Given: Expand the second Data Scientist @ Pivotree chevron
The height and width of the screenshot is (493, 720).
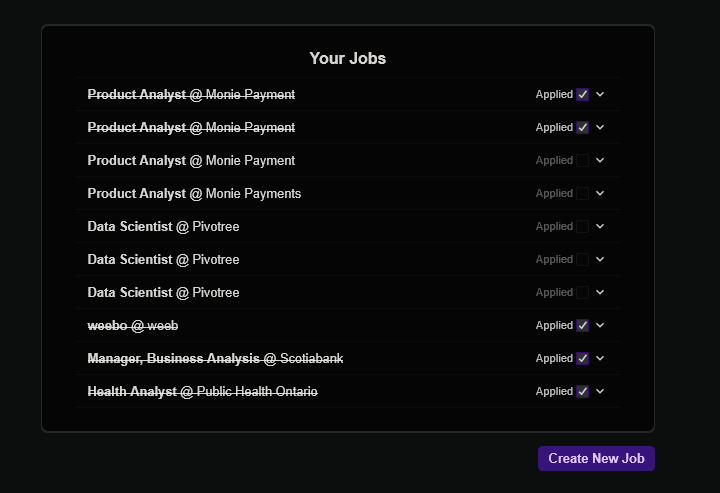Looking at the screenshot, I should (600, 259).
